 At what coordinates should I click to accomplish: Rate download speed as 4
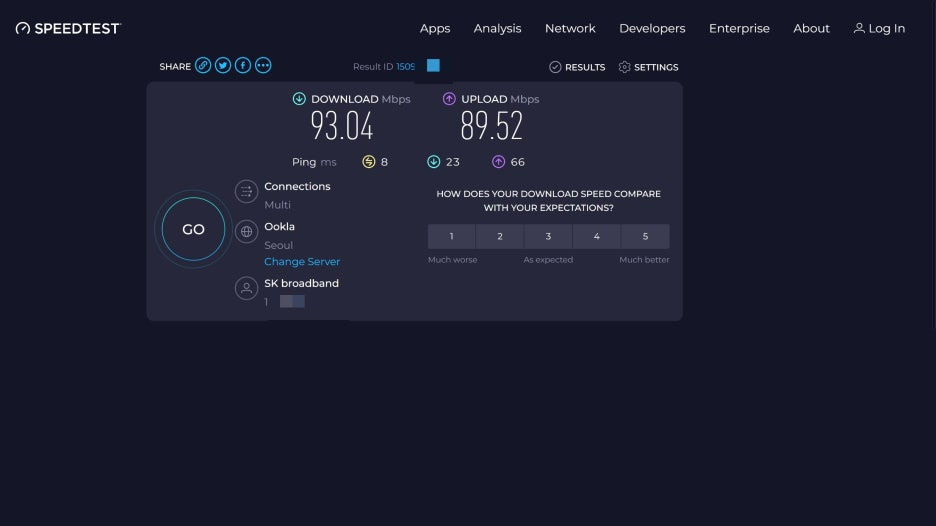(x=596, y=236)
